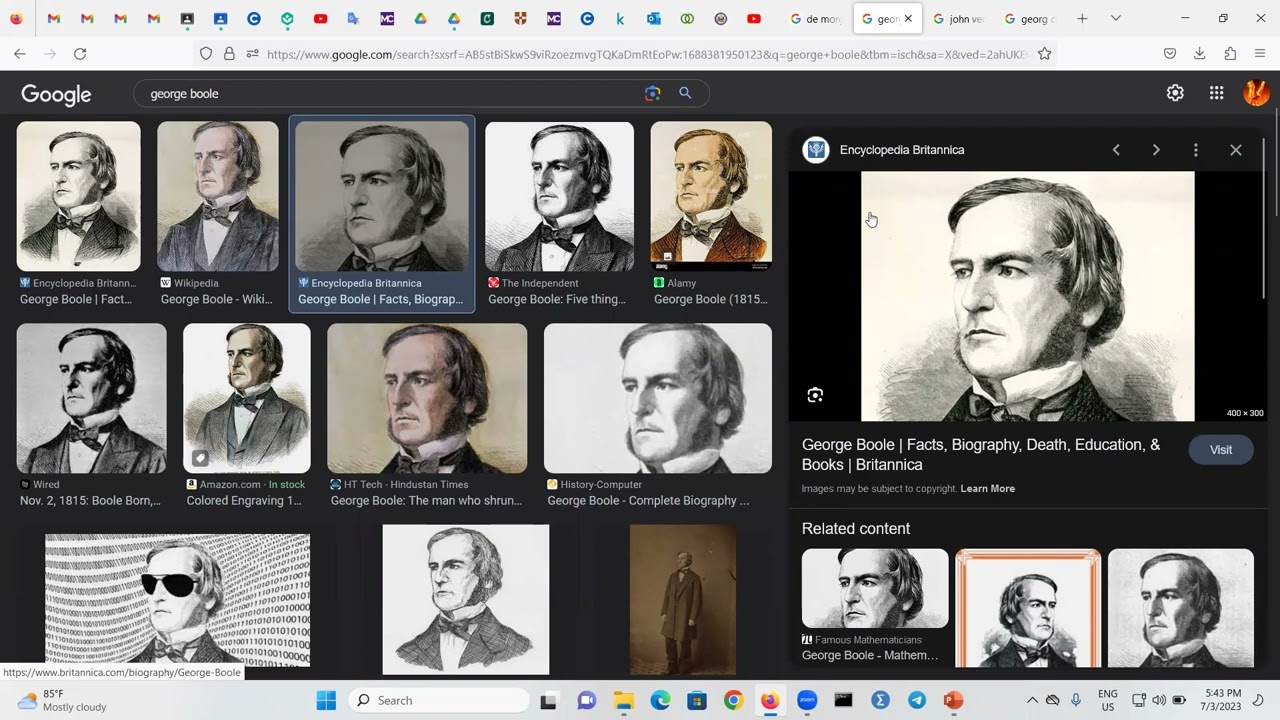Click the Lens icon on the preview image
The width and height of the screenshot is (1280, 720).
tap(815, 395)
